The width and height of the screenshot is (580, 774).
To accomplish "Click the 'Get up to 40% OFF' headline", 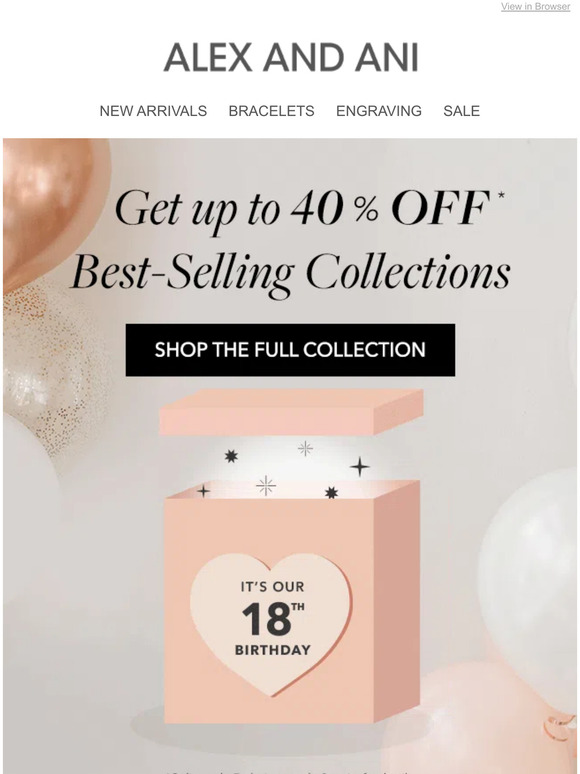I will [302, 208].
